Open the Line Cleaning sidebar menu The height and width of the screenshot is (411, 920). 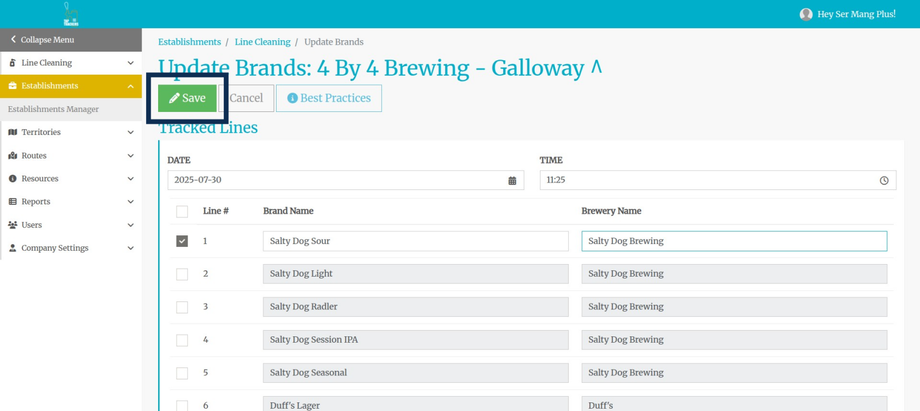[71, 63]
